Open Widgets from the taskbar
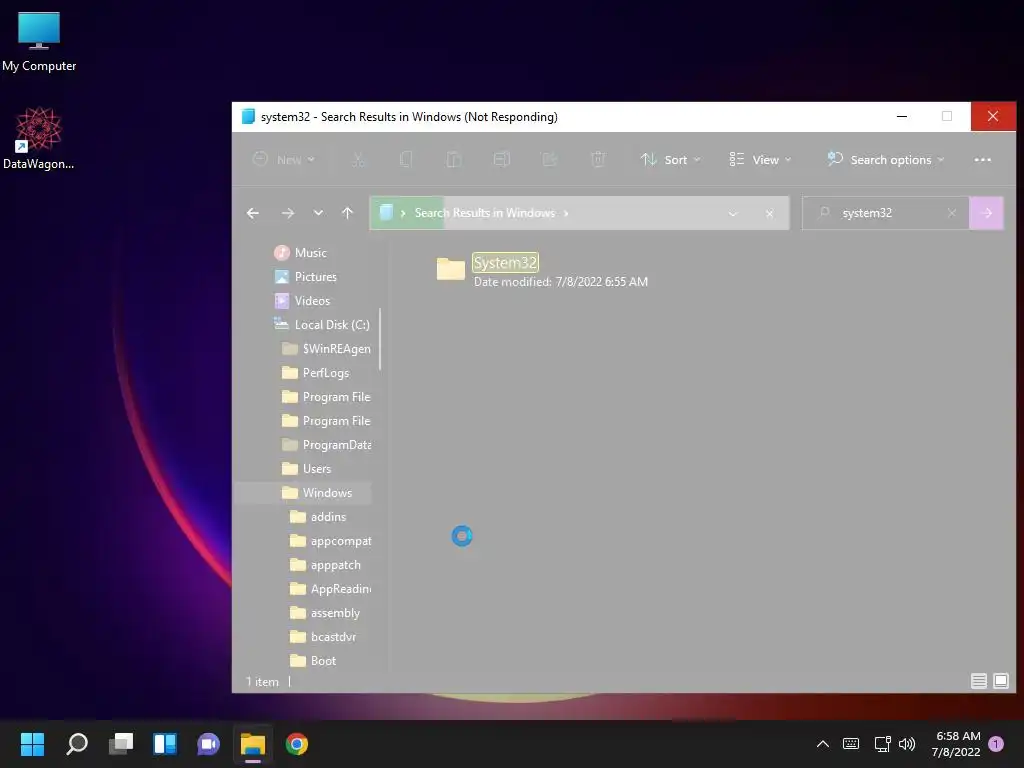The image size is (1024, 768). pos(165,744)
